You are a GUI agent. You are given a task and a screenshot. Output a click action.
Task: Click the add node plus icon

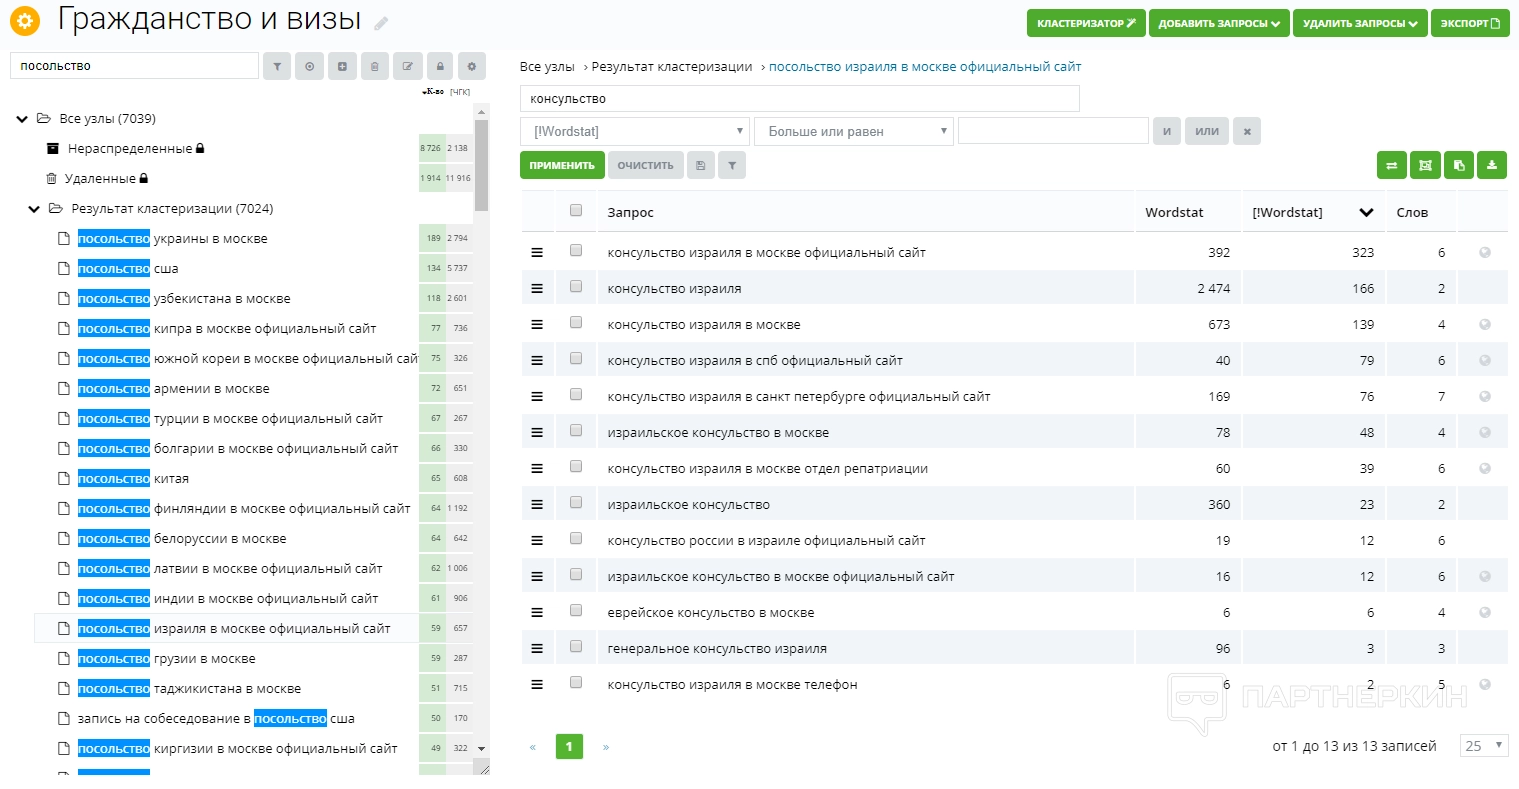pos(342,67)
